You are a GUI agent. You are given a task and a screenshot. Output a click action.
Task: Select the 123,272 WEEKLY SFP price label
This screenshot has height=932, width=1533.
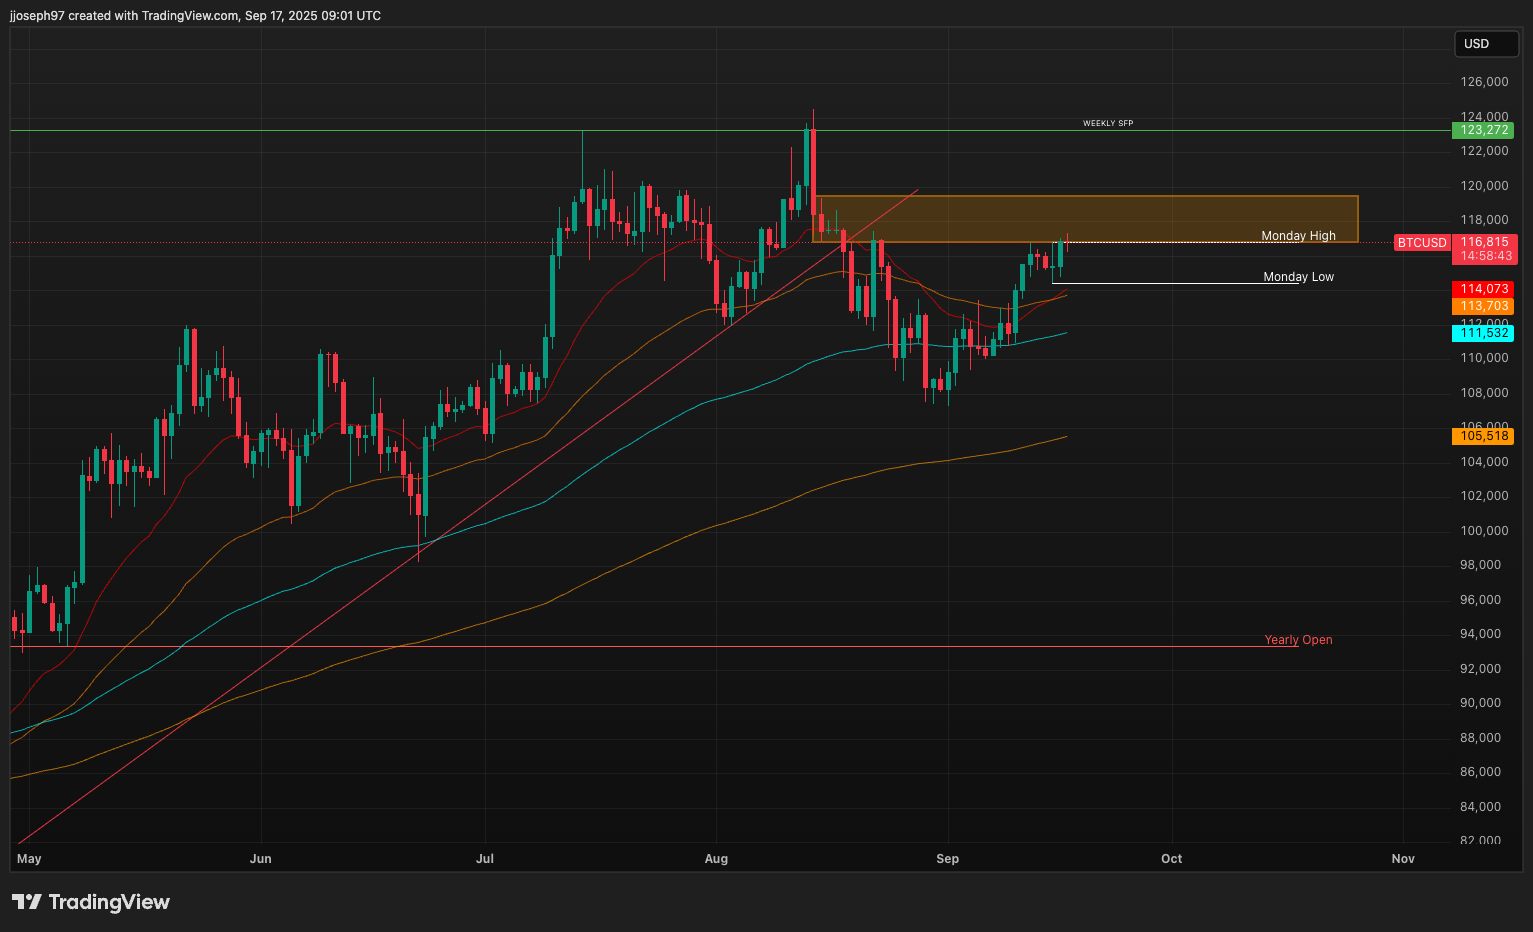pyautogui.click(x=1483, y=130)
